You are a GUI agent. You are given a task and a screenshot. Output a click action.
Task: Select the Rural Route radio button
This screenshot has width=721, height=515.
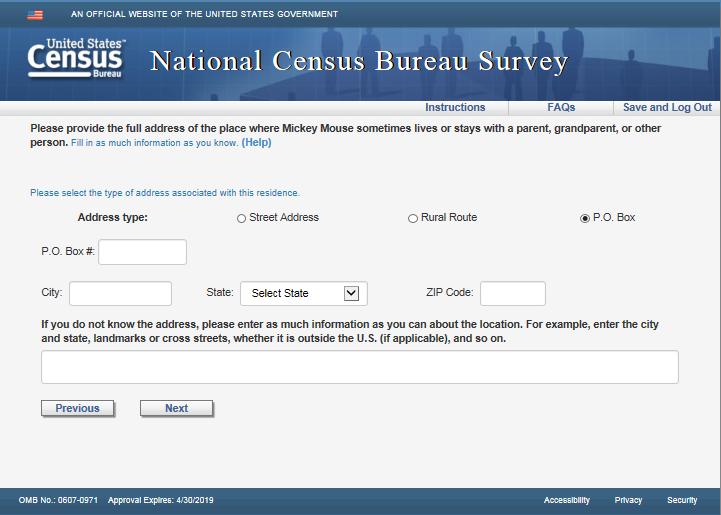(413, 218)
